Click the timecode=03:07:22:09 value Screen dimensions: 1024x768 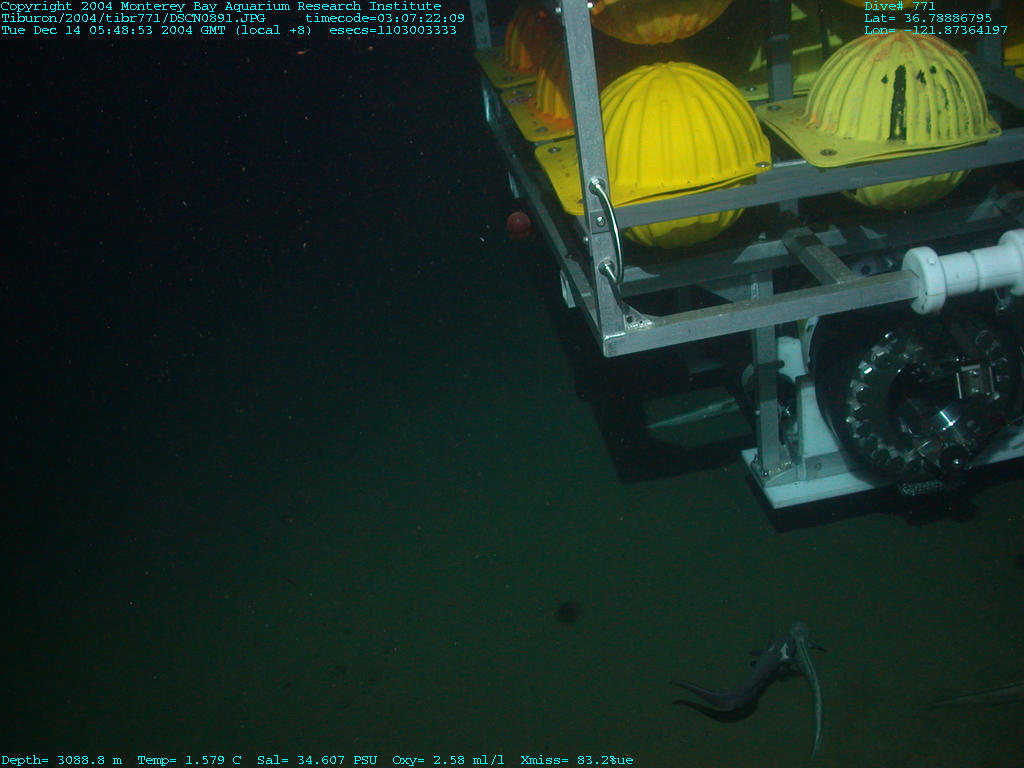coord(385,18)
